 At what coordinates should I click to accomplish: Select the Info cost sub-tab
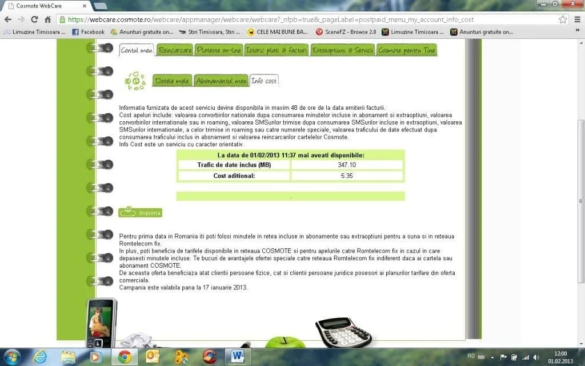[x=264, y=81]
